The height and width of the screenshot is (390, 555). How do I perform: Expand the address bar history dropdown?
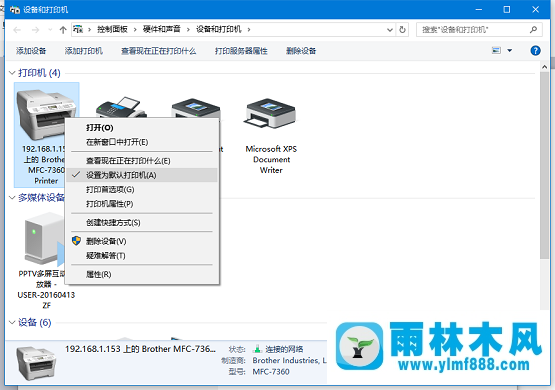point(390,30)
